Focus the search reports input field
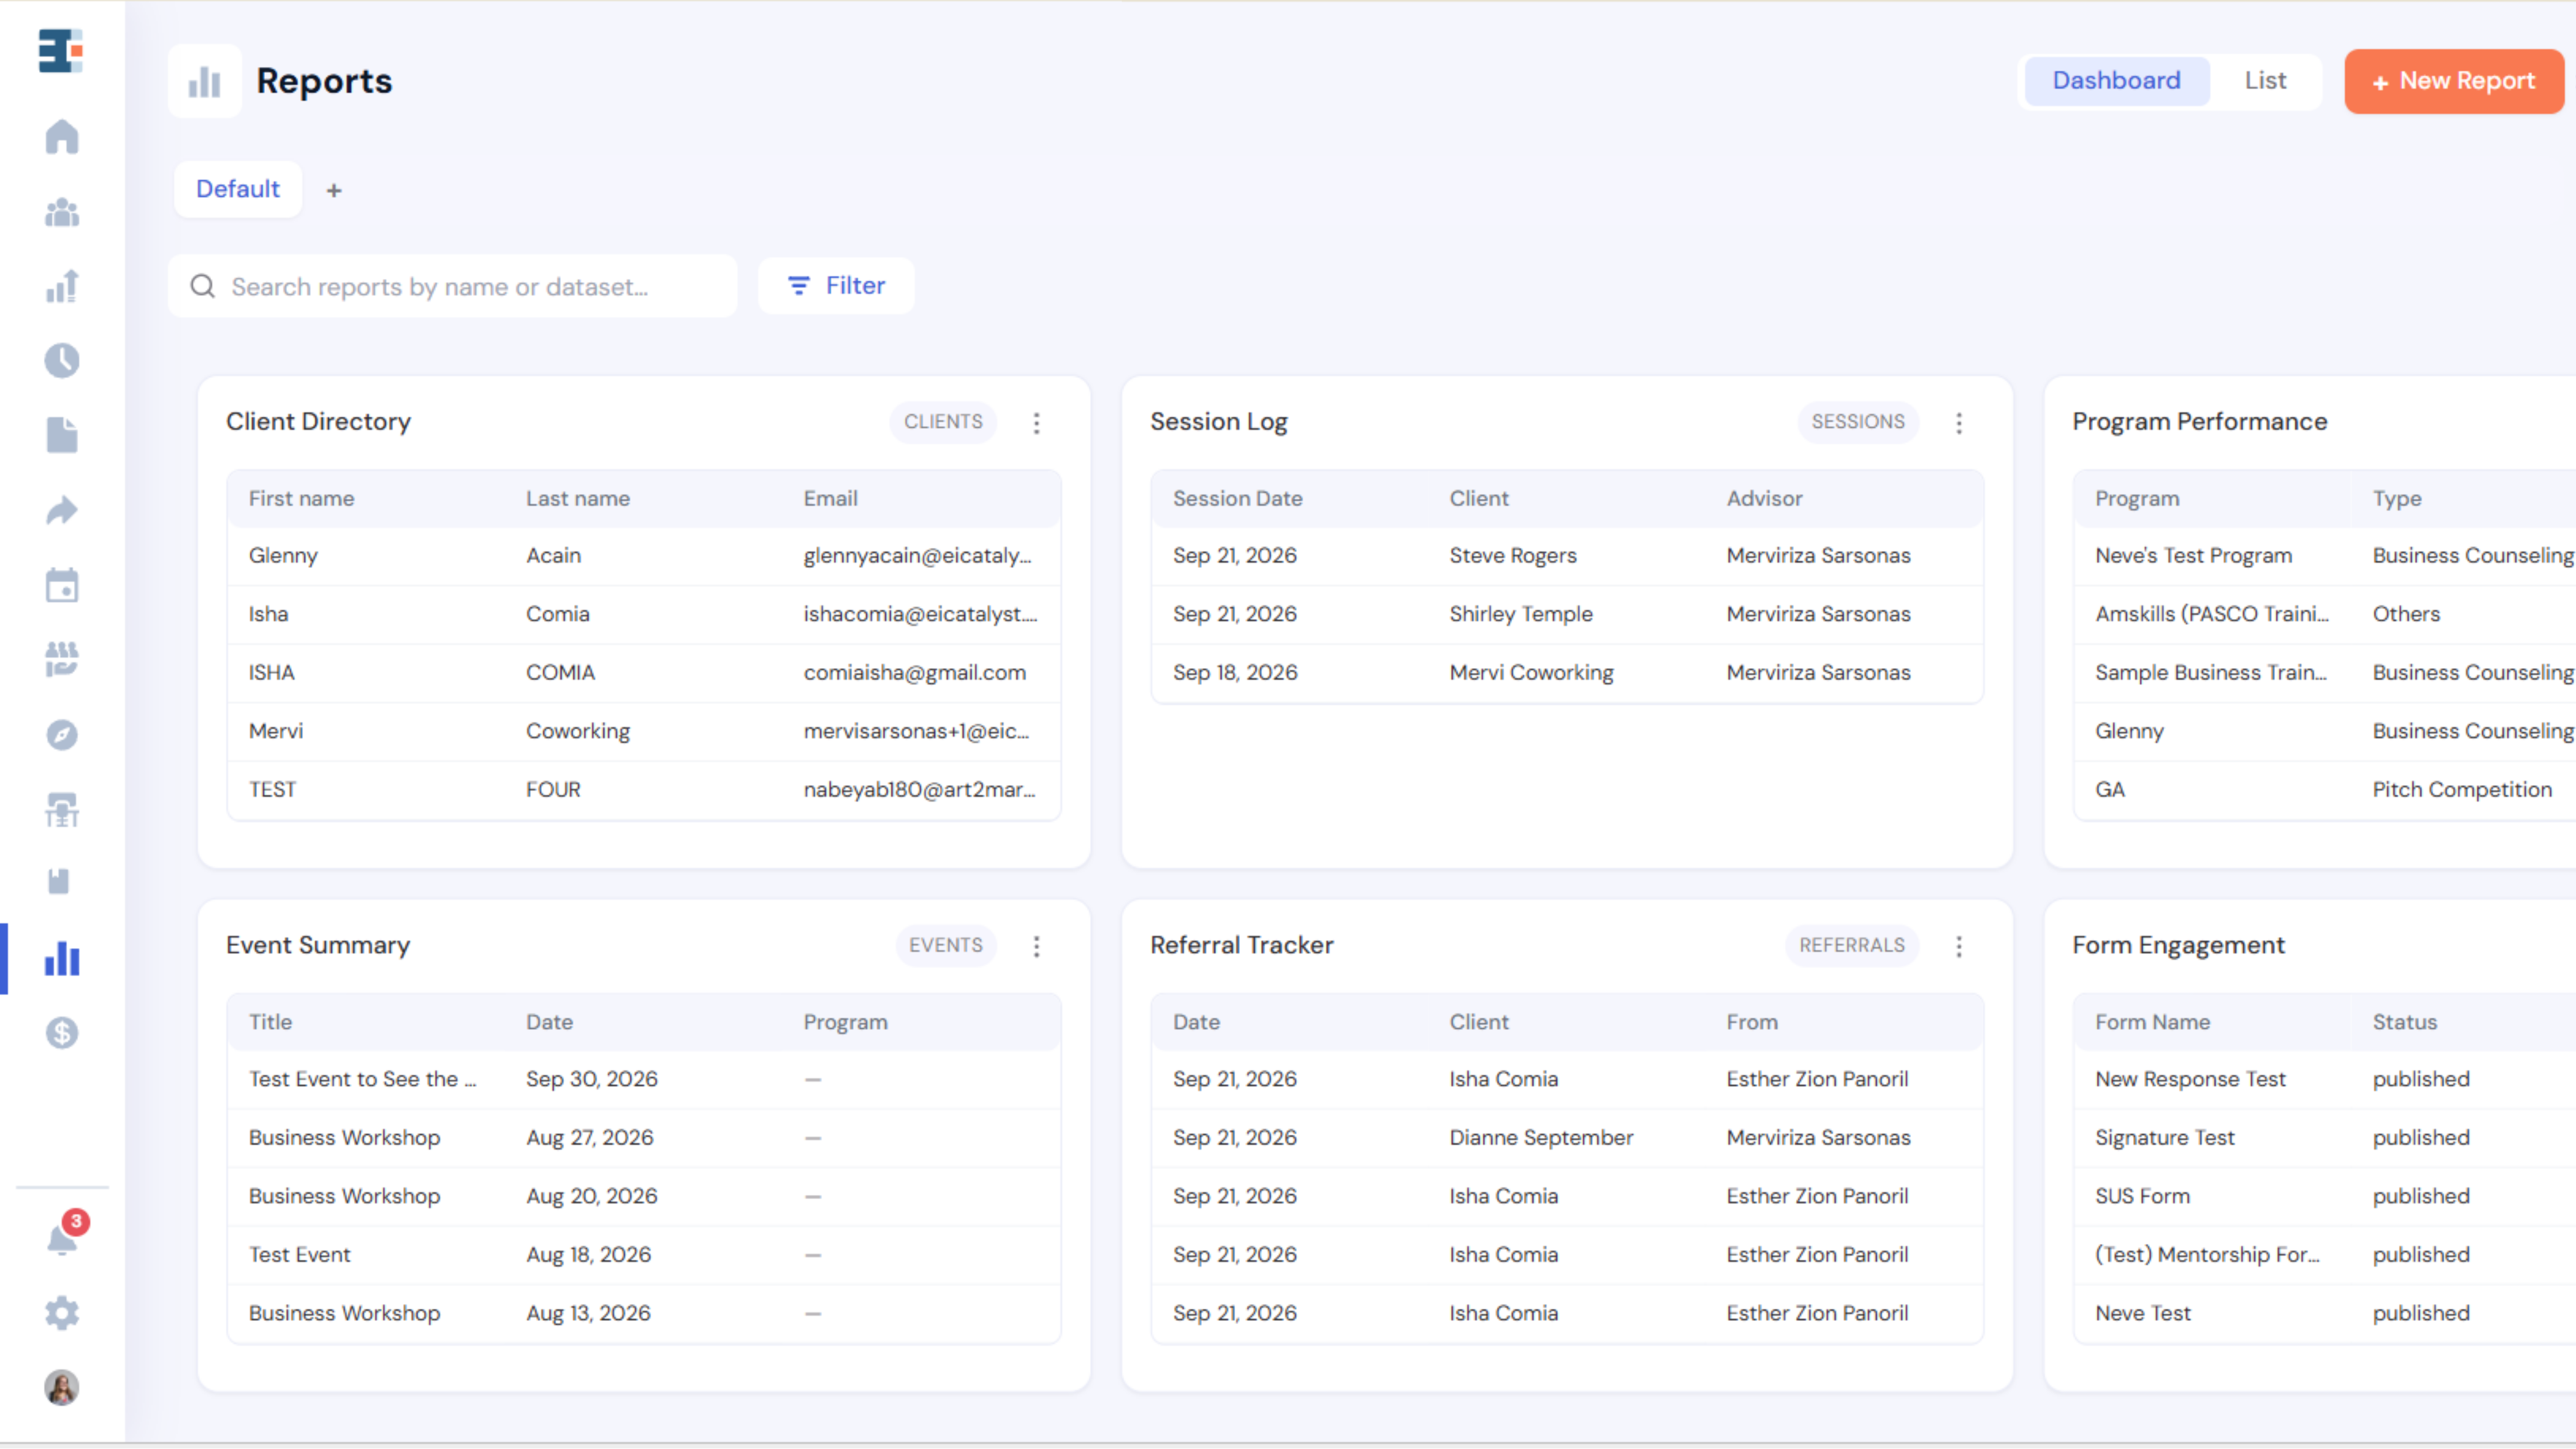 tap(453, 287)
